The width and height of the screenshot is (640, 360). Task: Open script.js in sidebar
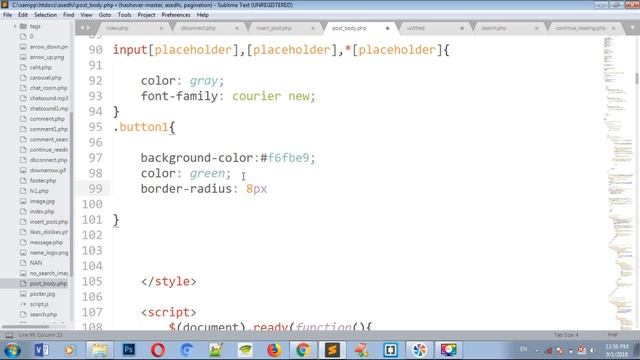click(39, 304)
